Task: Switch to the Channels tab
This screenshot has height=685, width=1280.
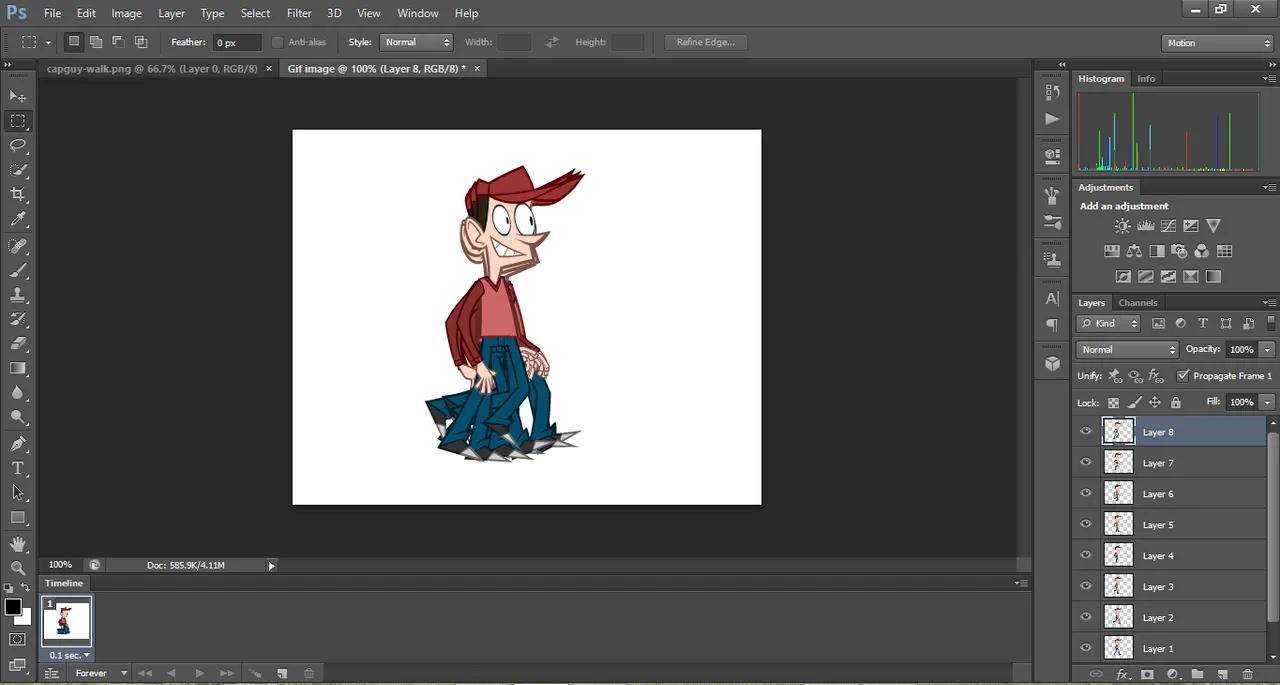Action: point(1137,303)
